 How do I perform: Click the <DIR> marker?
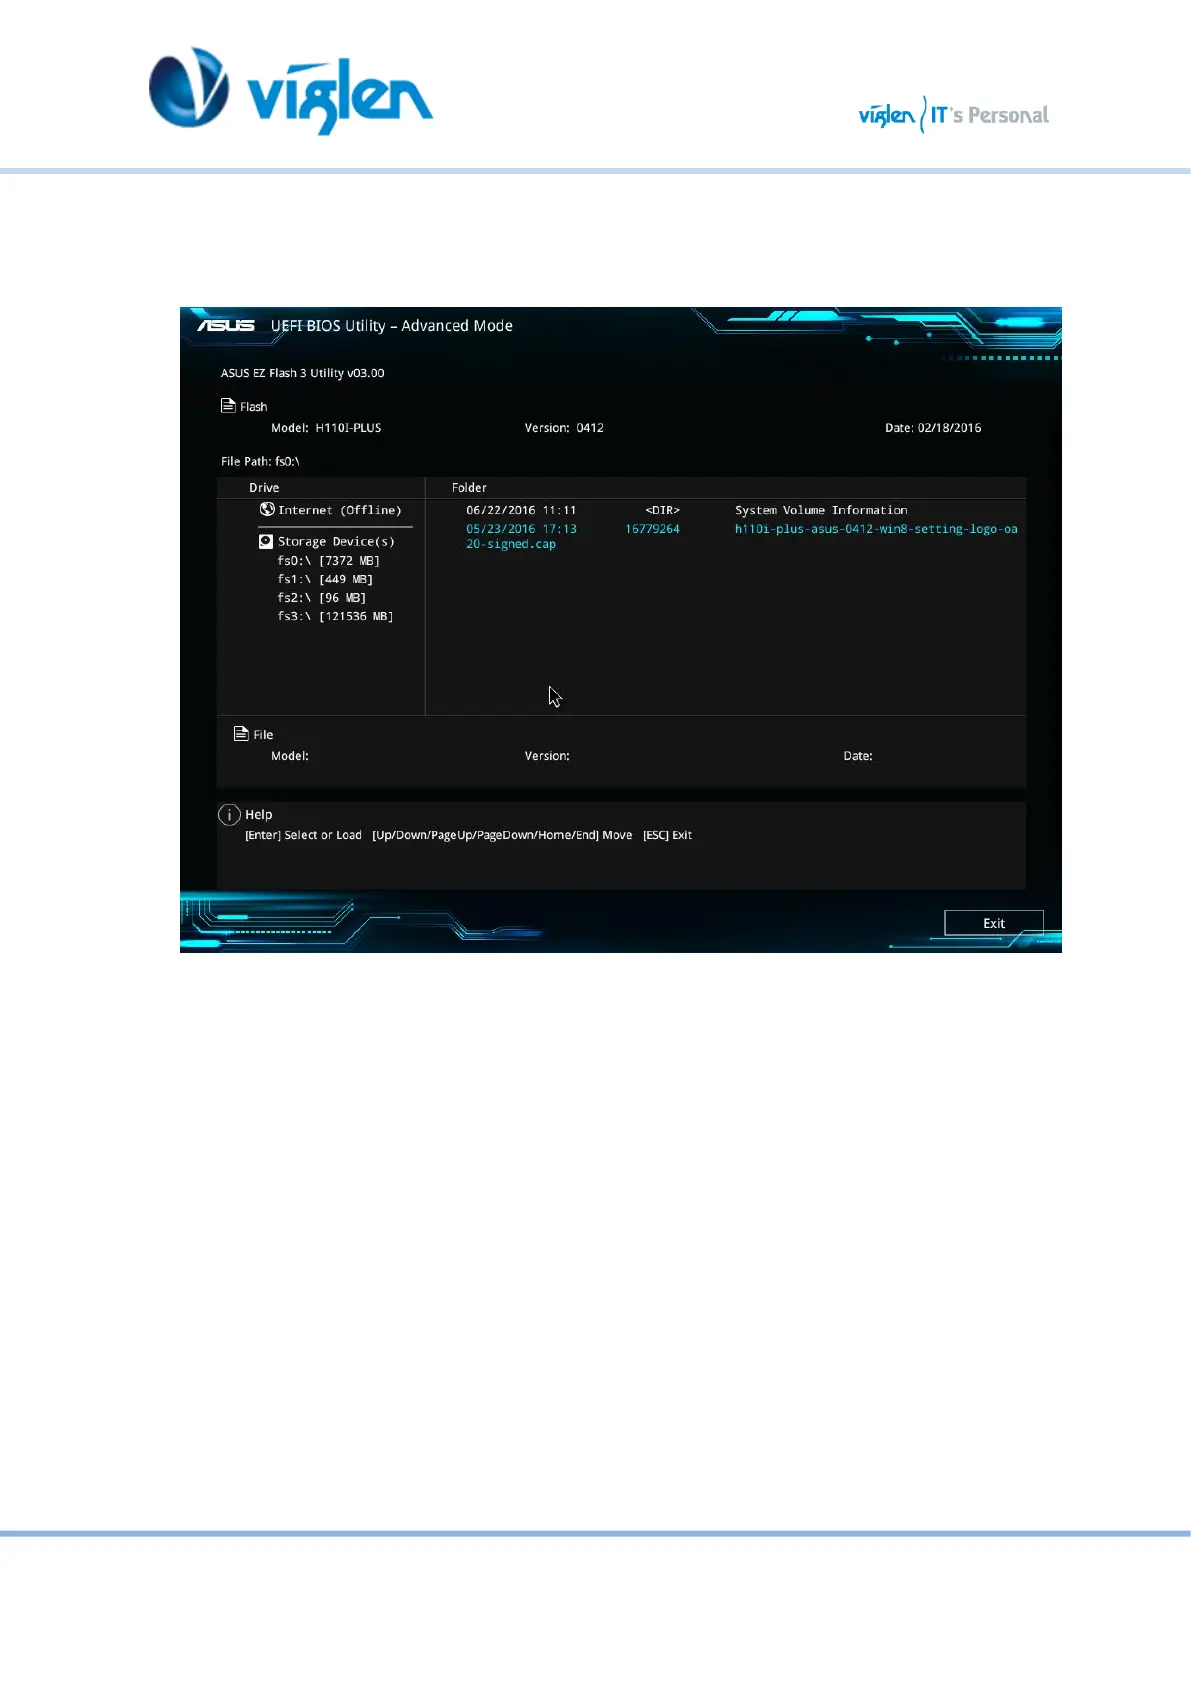[x=662, y=510]
